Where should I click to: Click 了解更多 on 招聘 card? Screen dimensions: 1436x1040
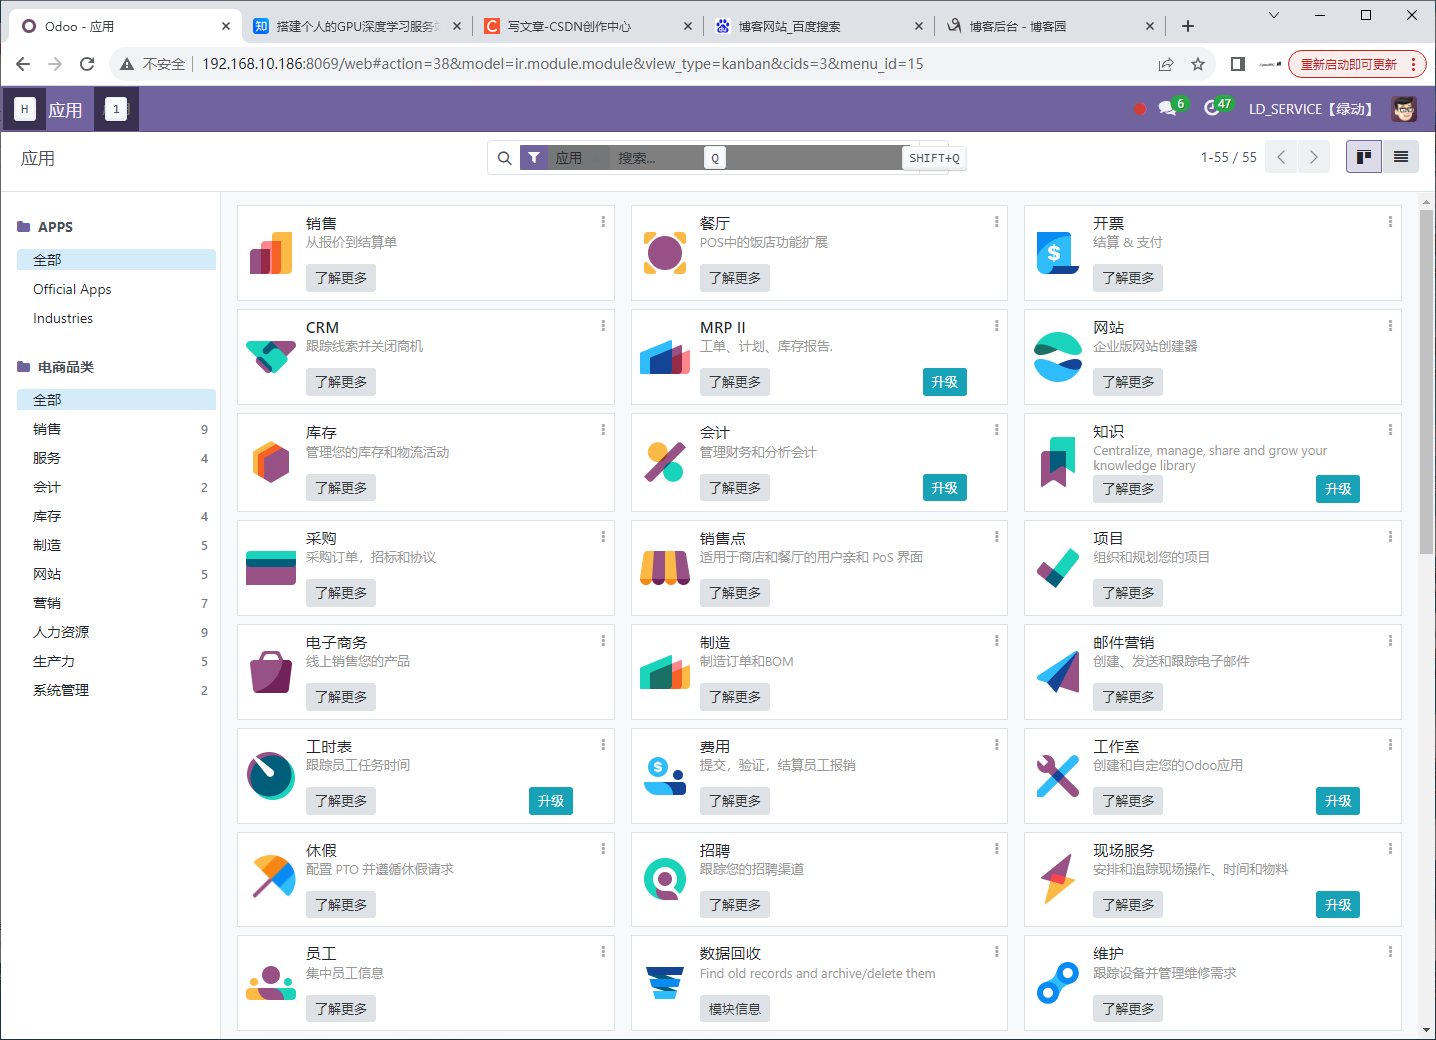(735, 905)
